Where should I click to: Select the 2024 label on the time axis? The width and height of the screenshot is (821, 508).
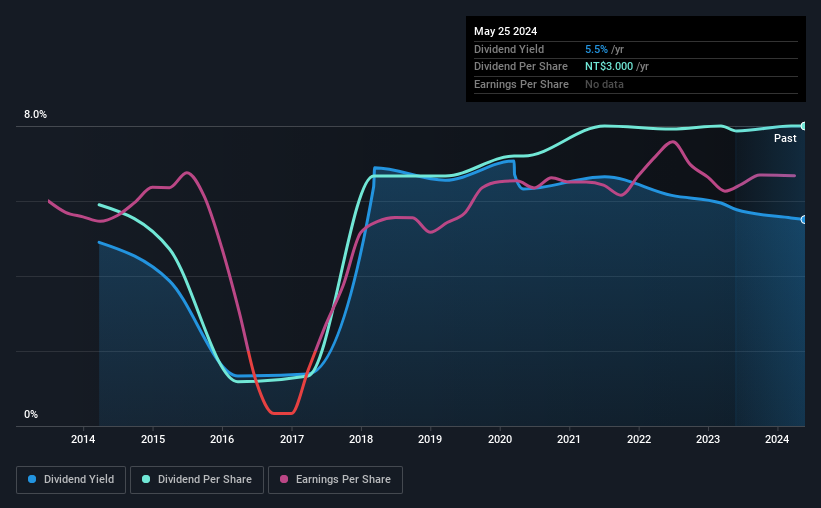coord(777,439)
